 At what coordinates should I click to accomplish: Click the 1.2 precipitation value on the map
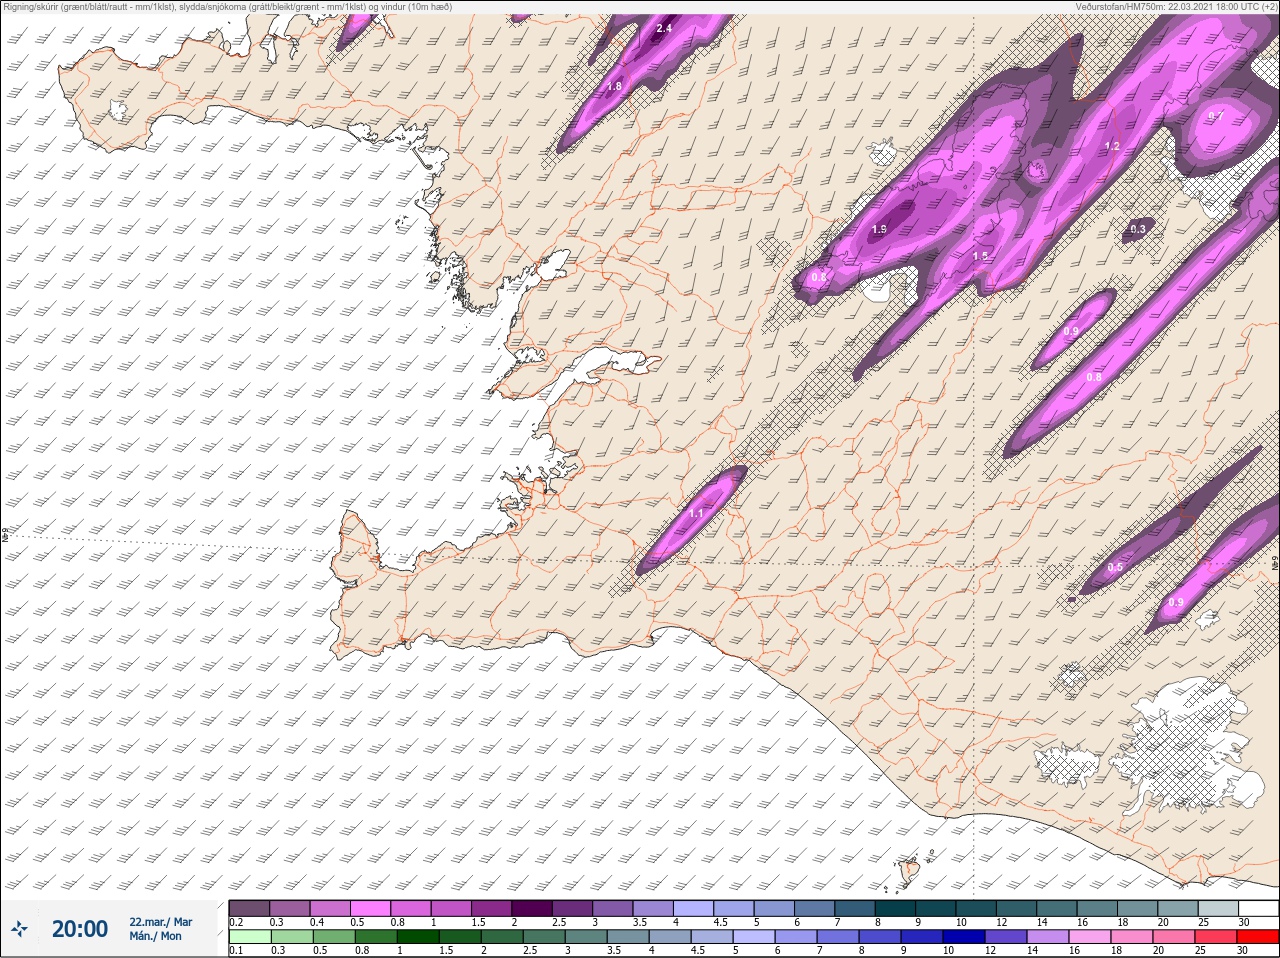click(x=1112, y=147)
